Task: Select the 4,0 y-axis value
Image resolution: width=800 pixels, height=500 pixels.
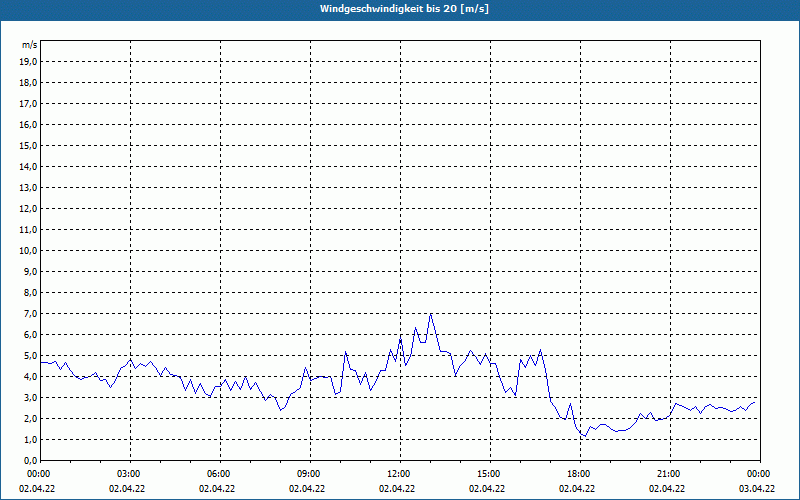Action: [x=30, y=377]
